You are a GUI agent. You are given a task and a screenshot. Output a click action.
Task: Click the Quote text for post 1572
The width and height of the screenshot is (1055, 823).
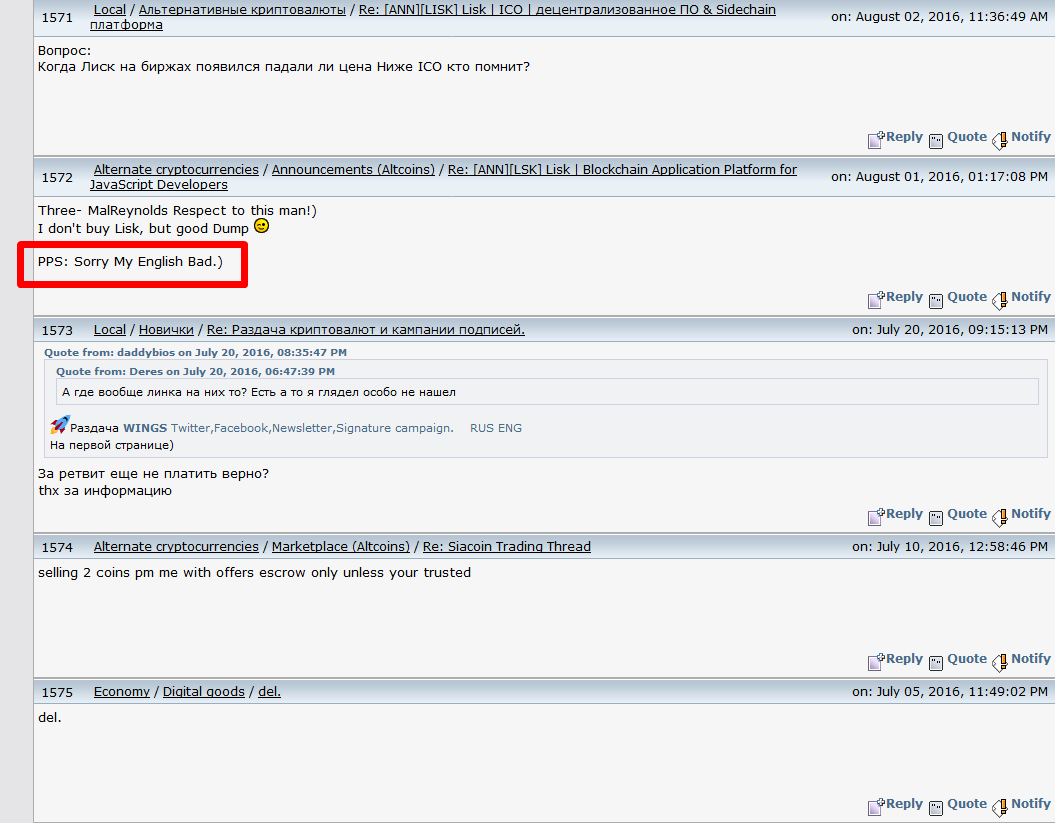point(967,297)
